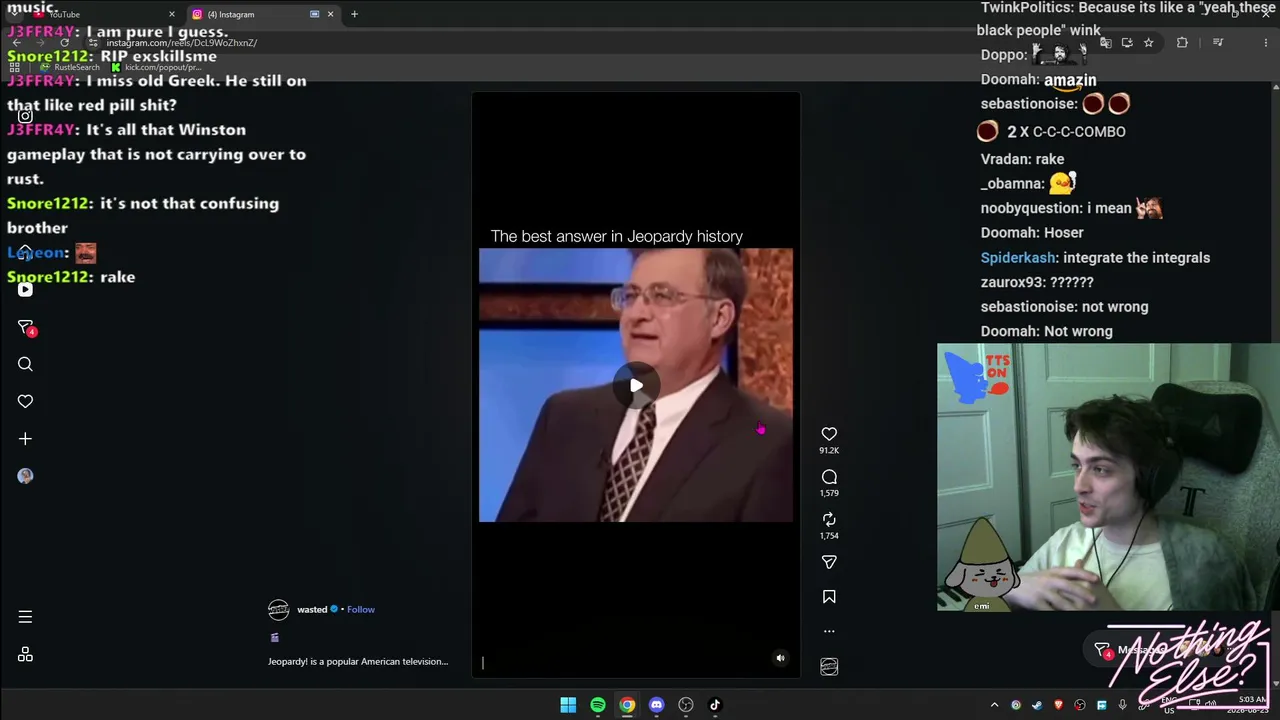The width and height of the screenshot is (1280, 720).
Task: Click the Chrome address bar URL
Action: 182,43
